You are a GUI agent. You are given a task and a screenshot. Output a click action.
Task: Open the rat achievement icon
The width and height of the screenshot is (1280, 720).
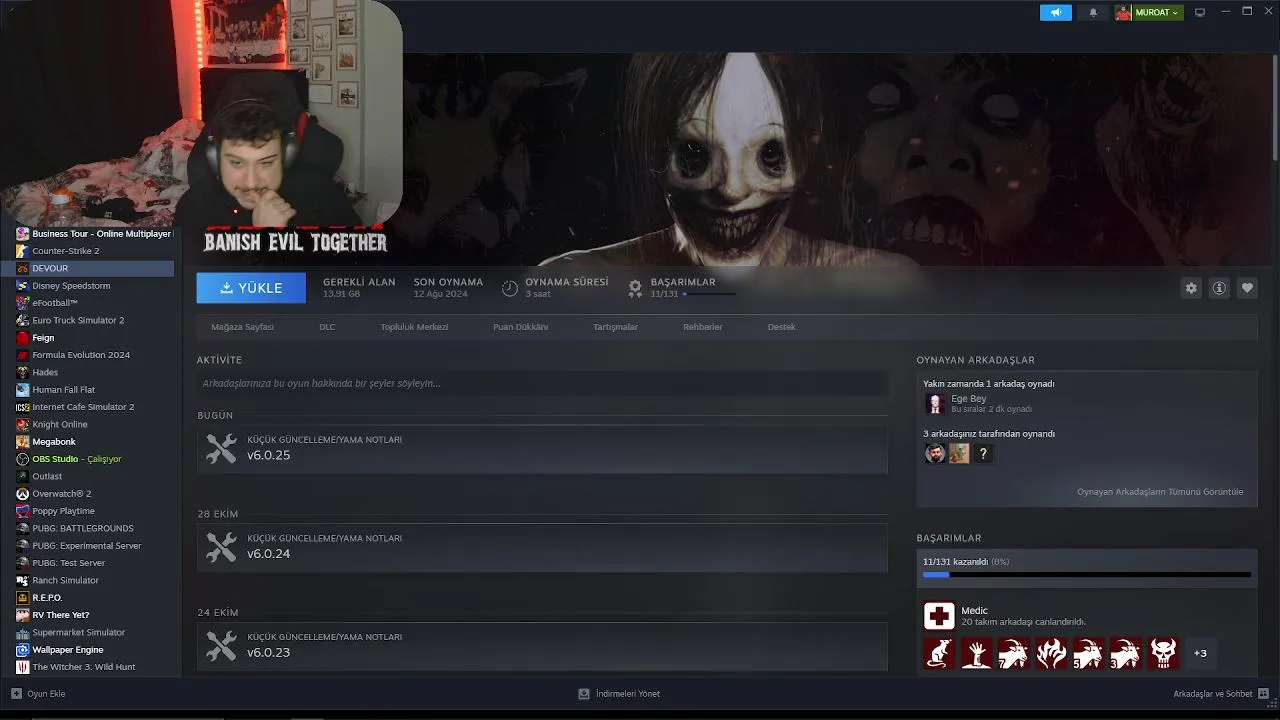939,654
